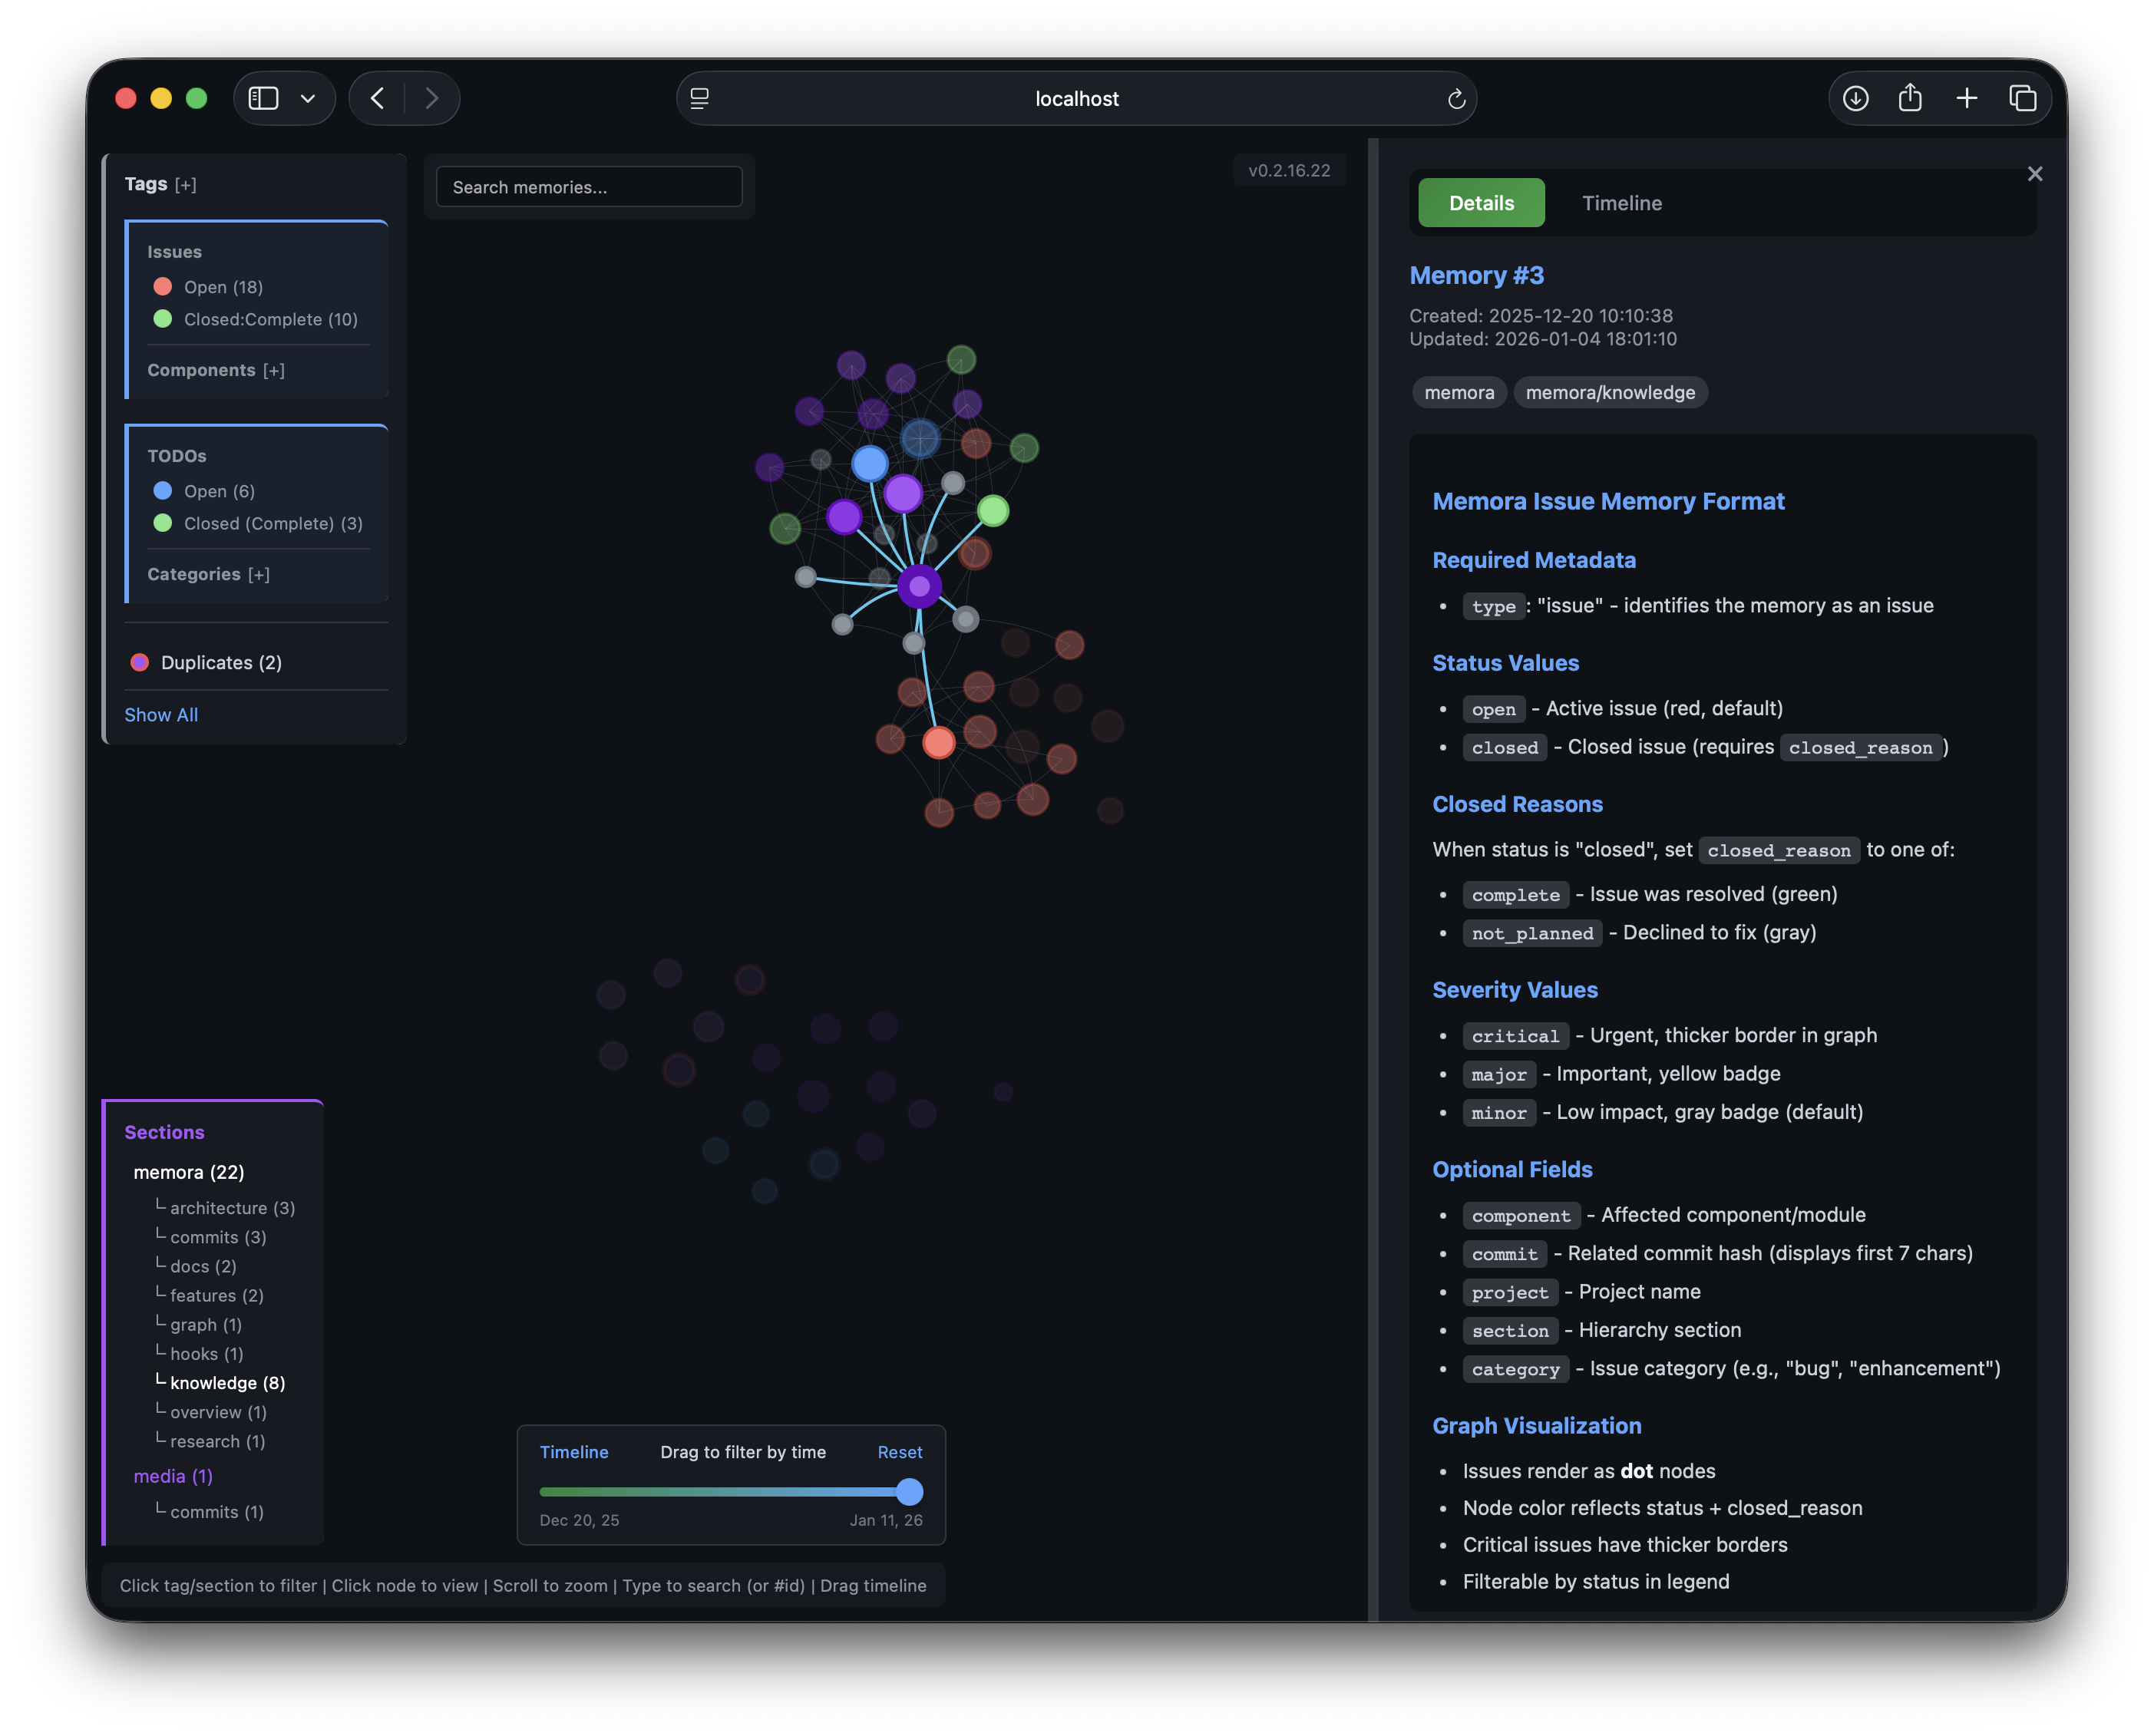The image size is (2154, 1736).
Task: Expand Tags with the [+] control
Action: 186,184
